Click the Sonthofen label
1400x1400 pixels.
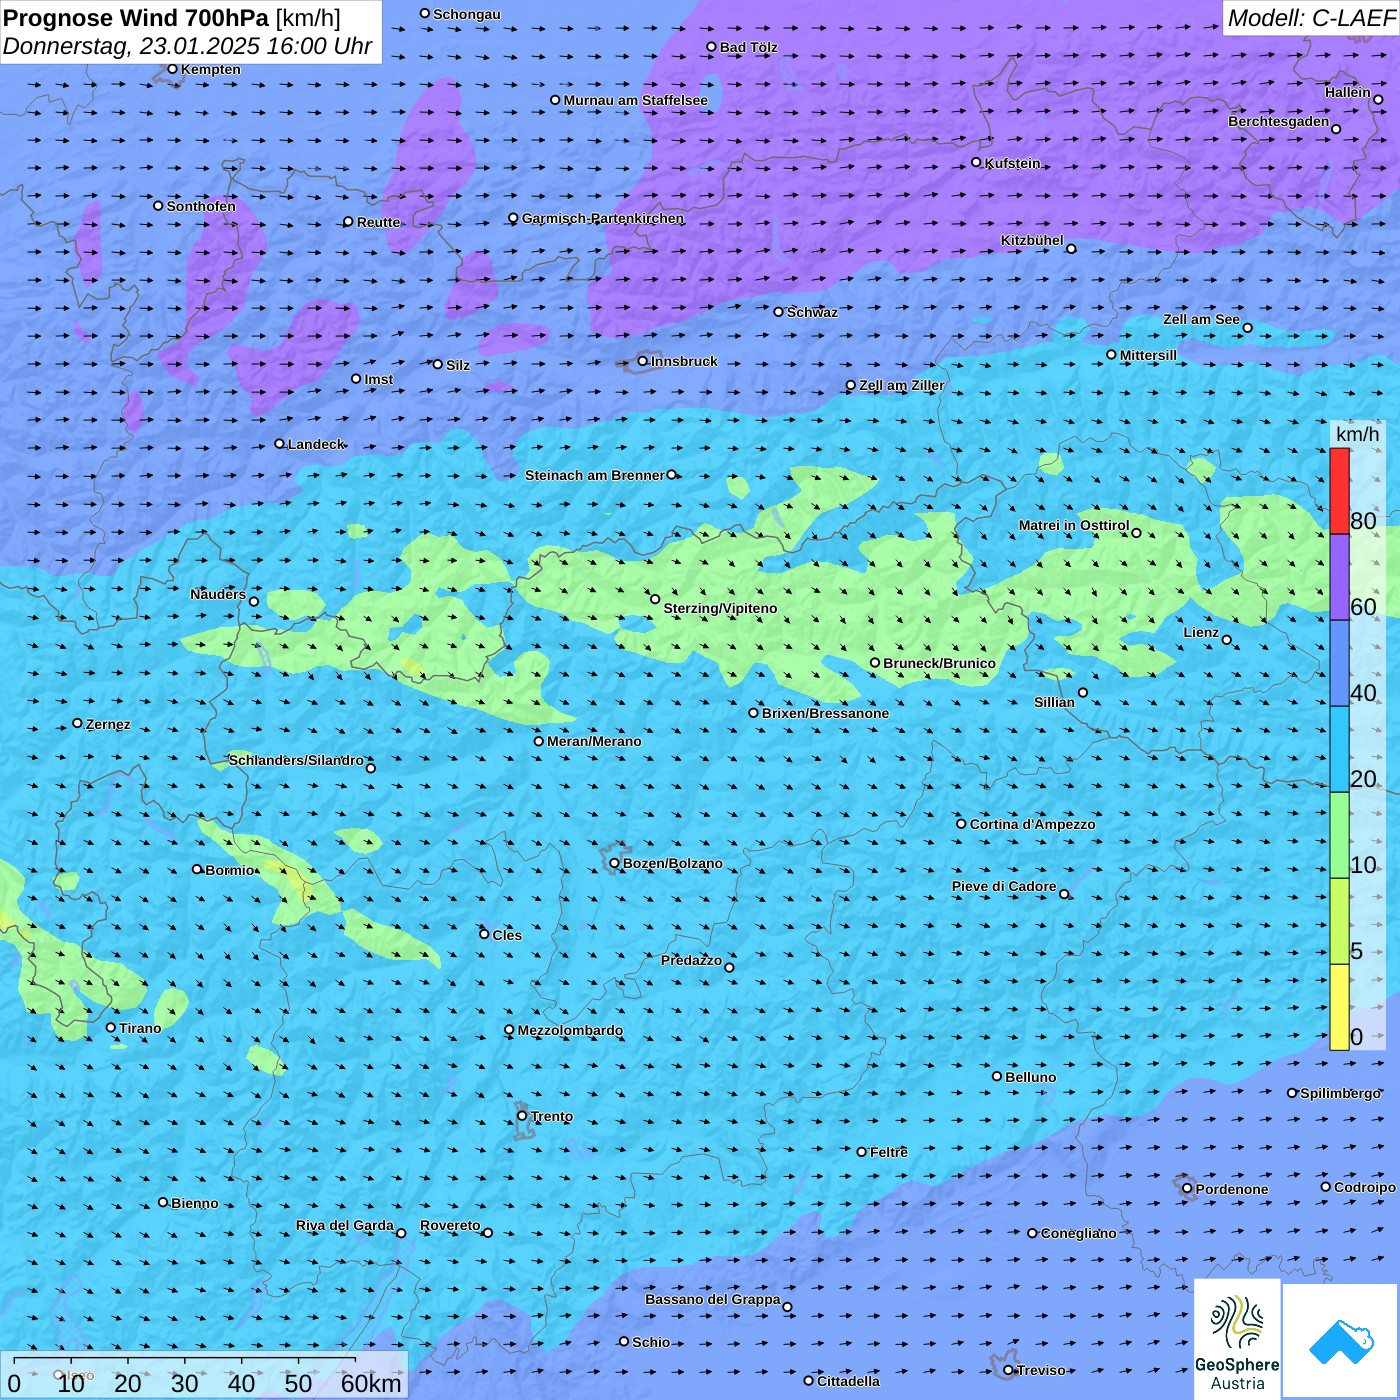point(202,206)
